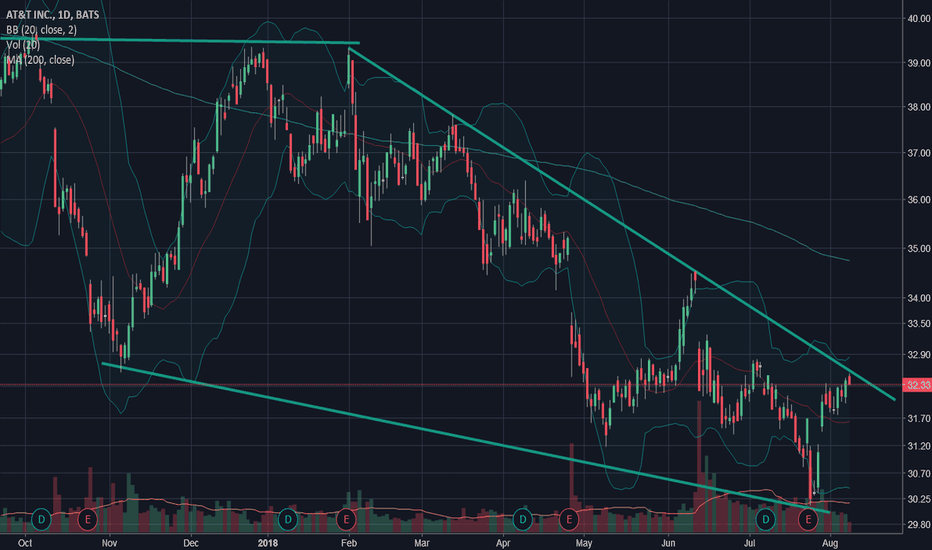Screen dimensions: 932x550
Task: Click the July dividend D marker
Action: click(x=766, y=519)
